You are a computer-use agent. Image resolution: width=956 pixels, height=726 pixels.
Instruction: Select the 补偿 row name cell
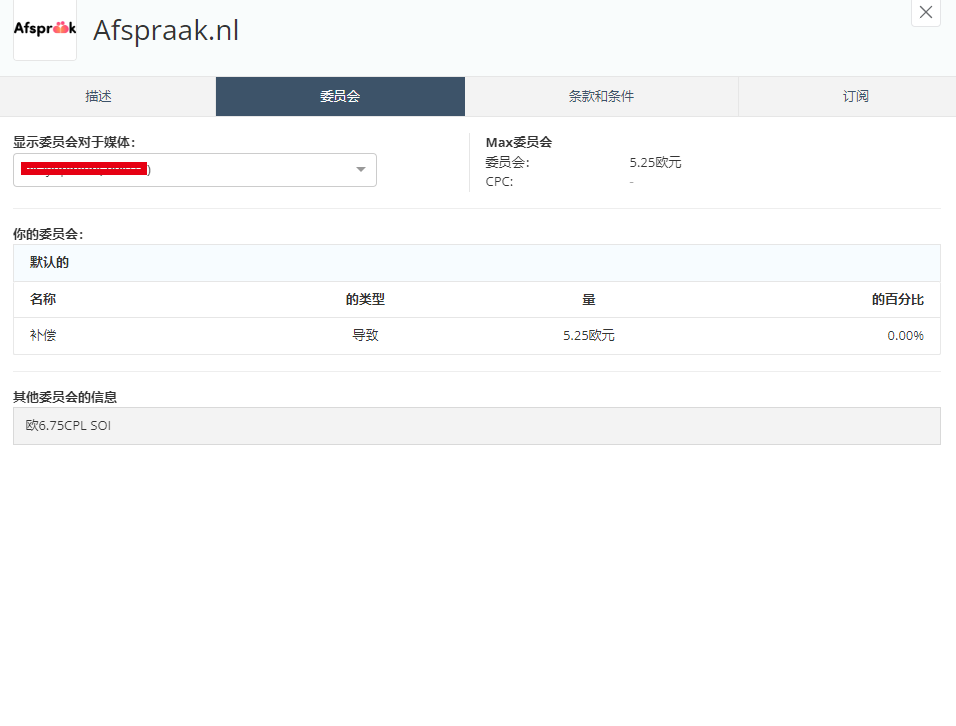(43, 335)
